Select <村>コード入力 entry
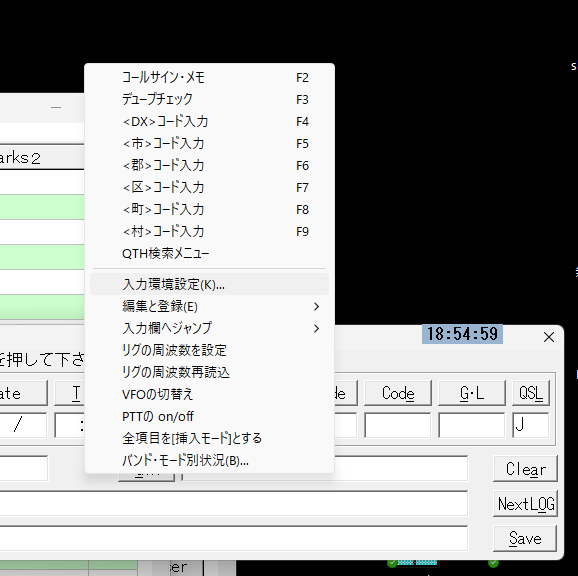This screenshot has height=576, width=578. tap(209, 231)
